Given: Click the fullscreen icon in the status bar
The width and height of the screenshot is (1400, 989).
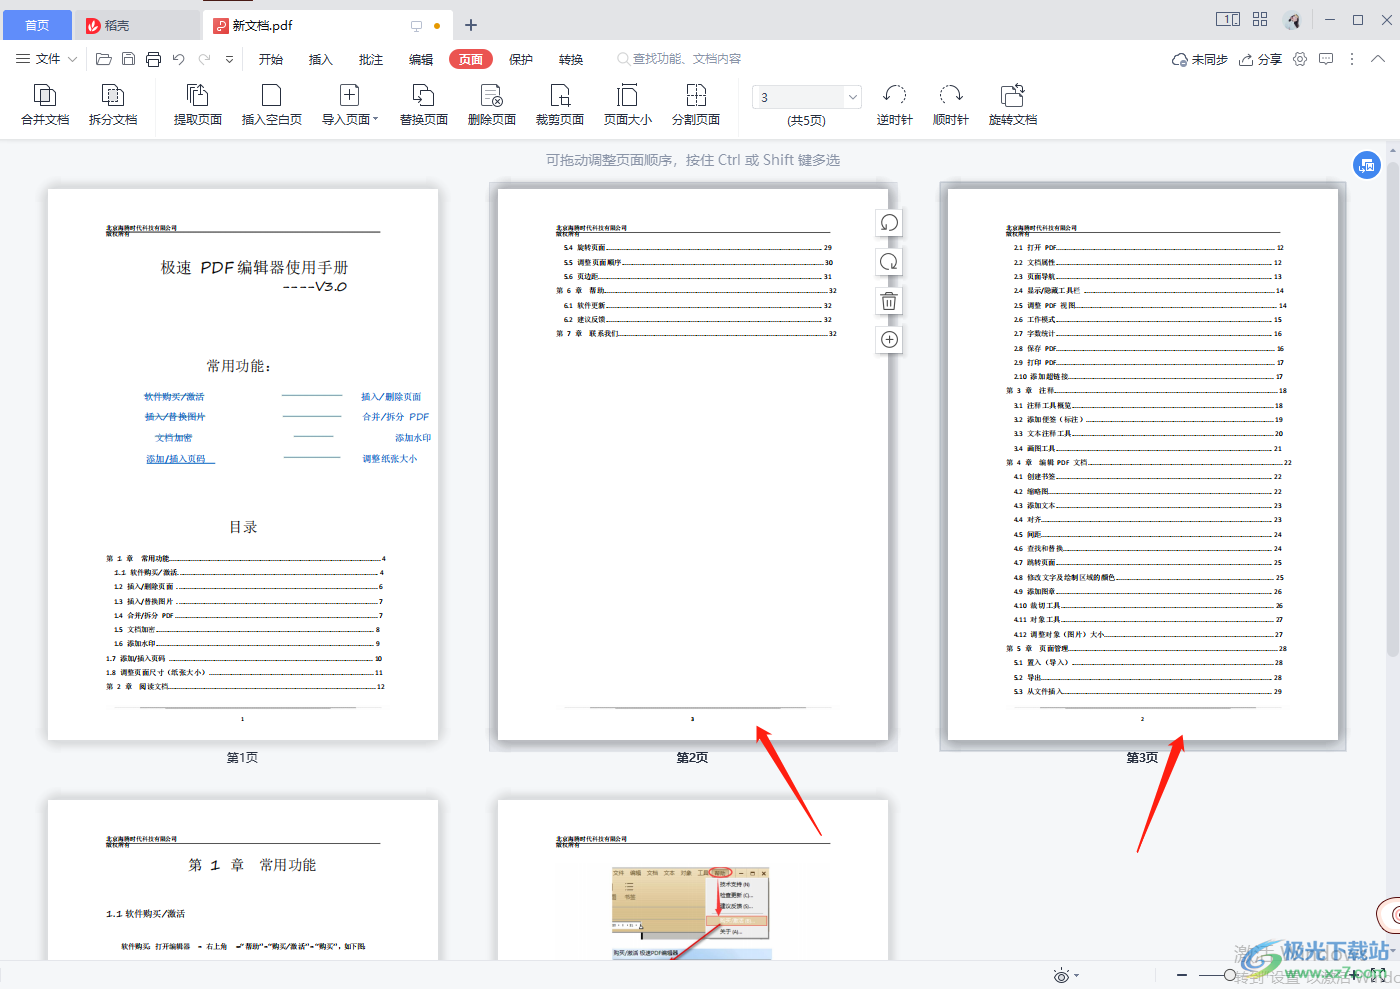Looking at the screenshot, I should pyautogui.click(x=1379, y=975).
